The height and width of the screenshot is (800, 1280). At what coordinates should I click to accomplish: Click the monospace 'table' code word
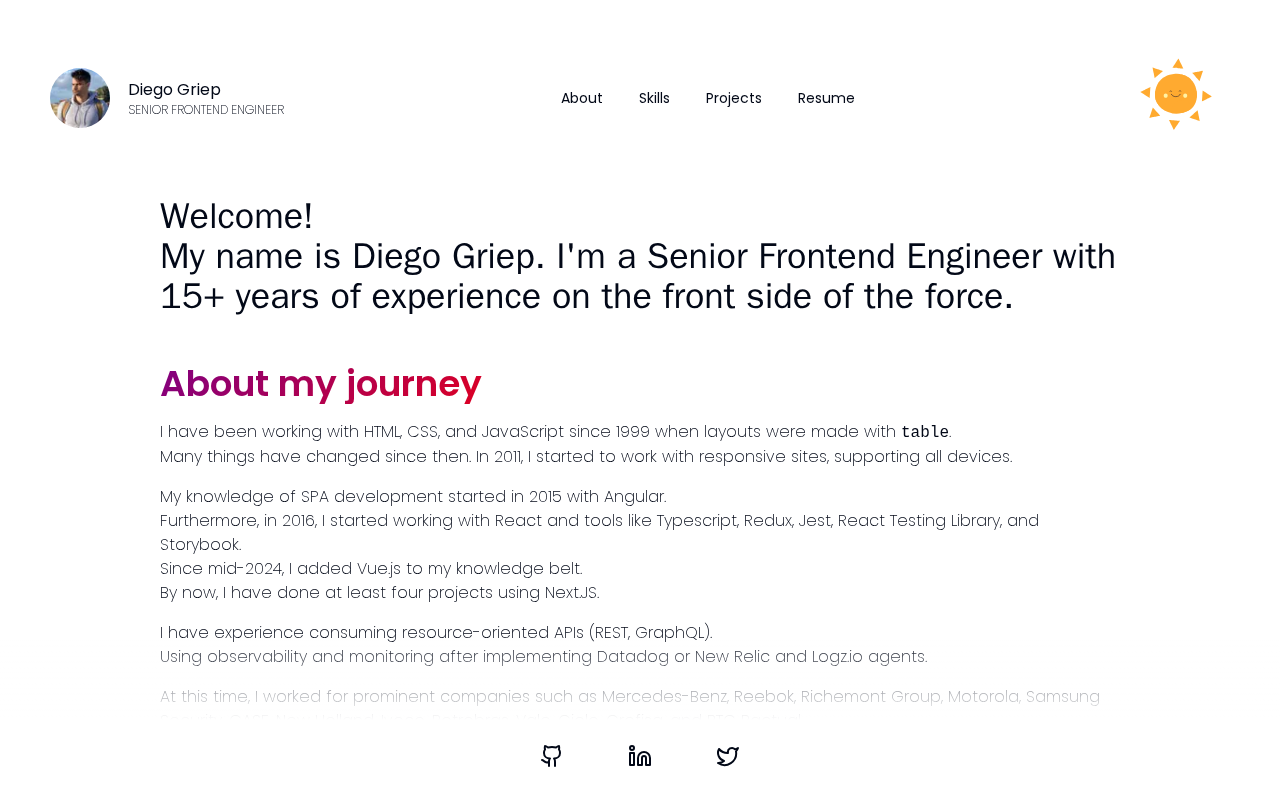(924, 432)
